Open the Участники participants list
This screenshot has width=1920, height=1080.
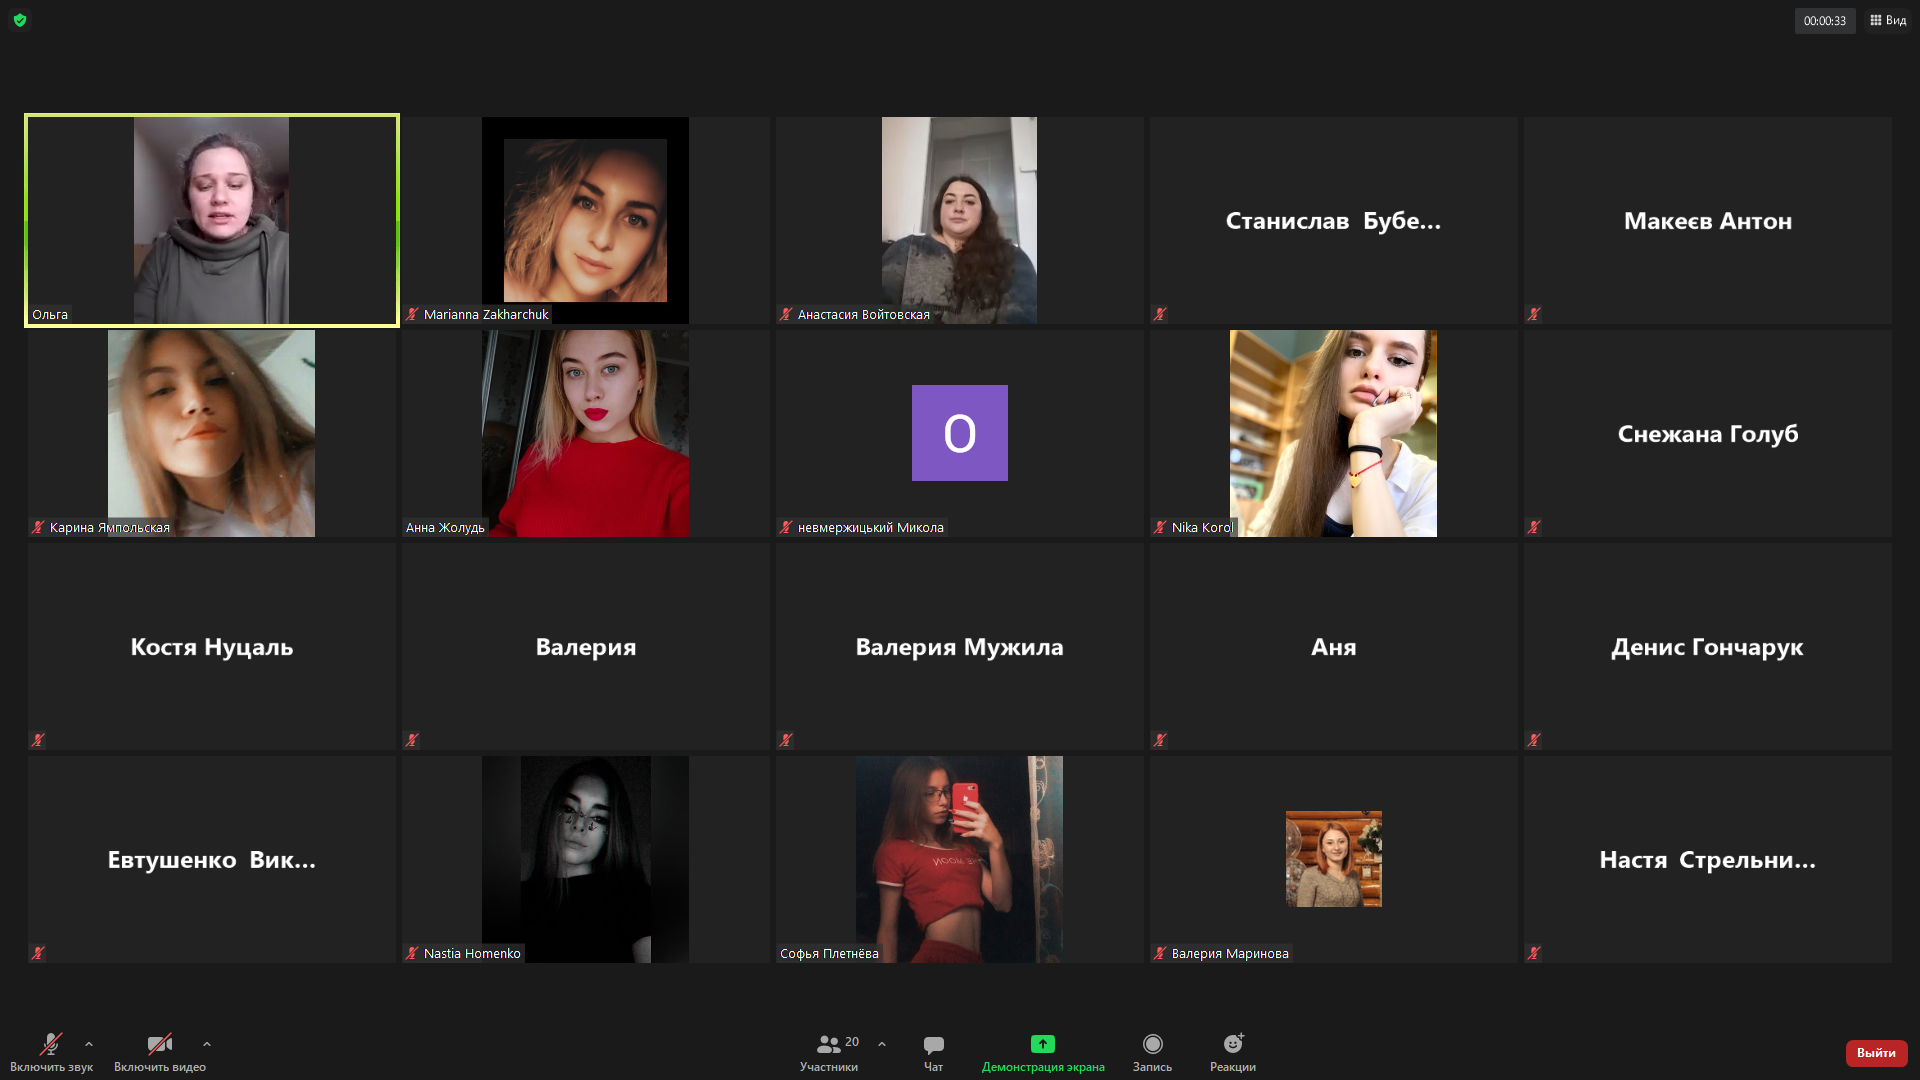[829, 1052]
